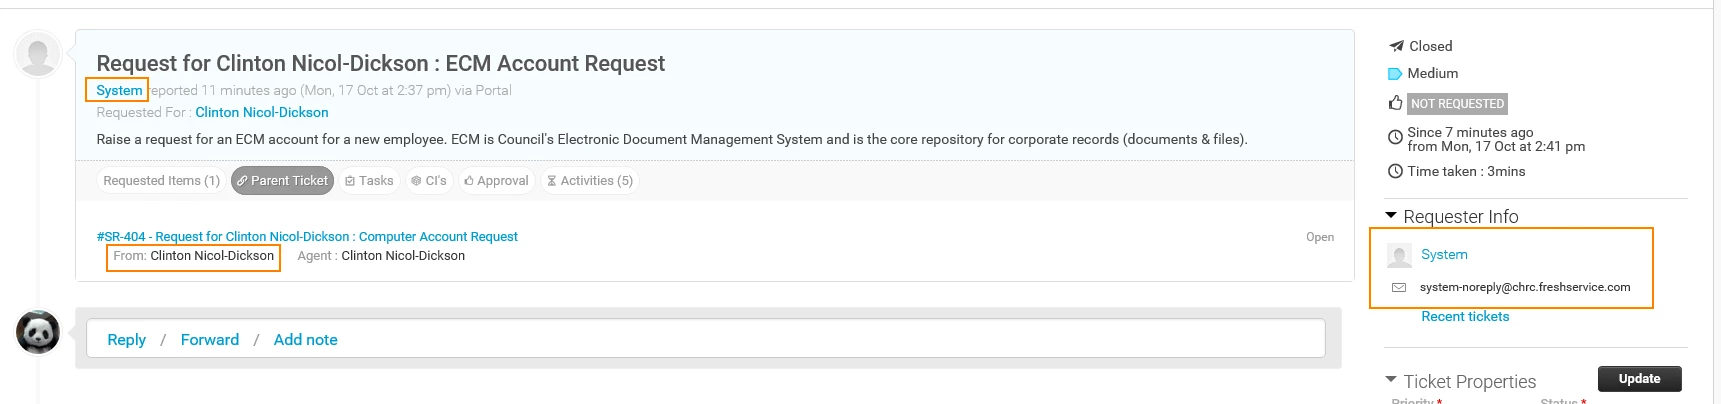Open the Requested Items (1) tab
Image resolution: width=1721 pixels, height=404 pixels.
click(161, 181)
